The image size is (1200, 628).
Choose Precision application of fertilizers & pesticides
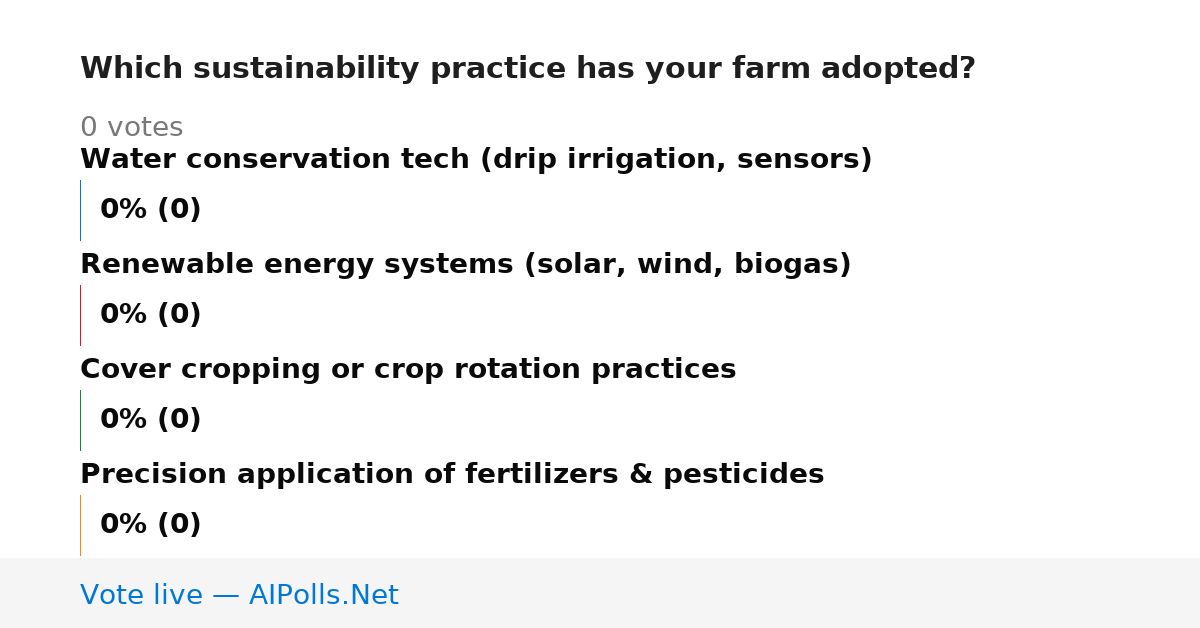pyautogui.click(x=452, y=475)
